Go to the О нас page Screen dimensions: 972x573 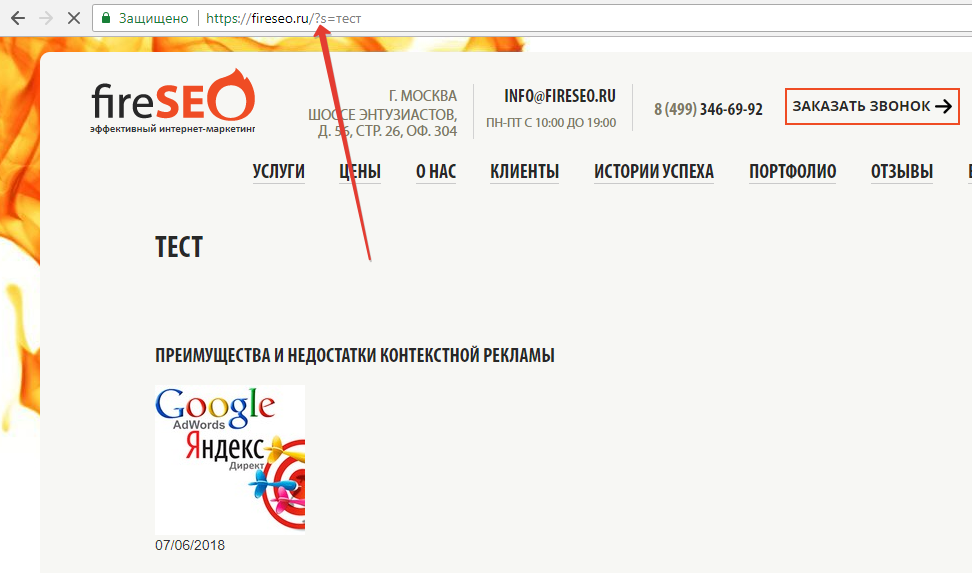coord(436,172)
